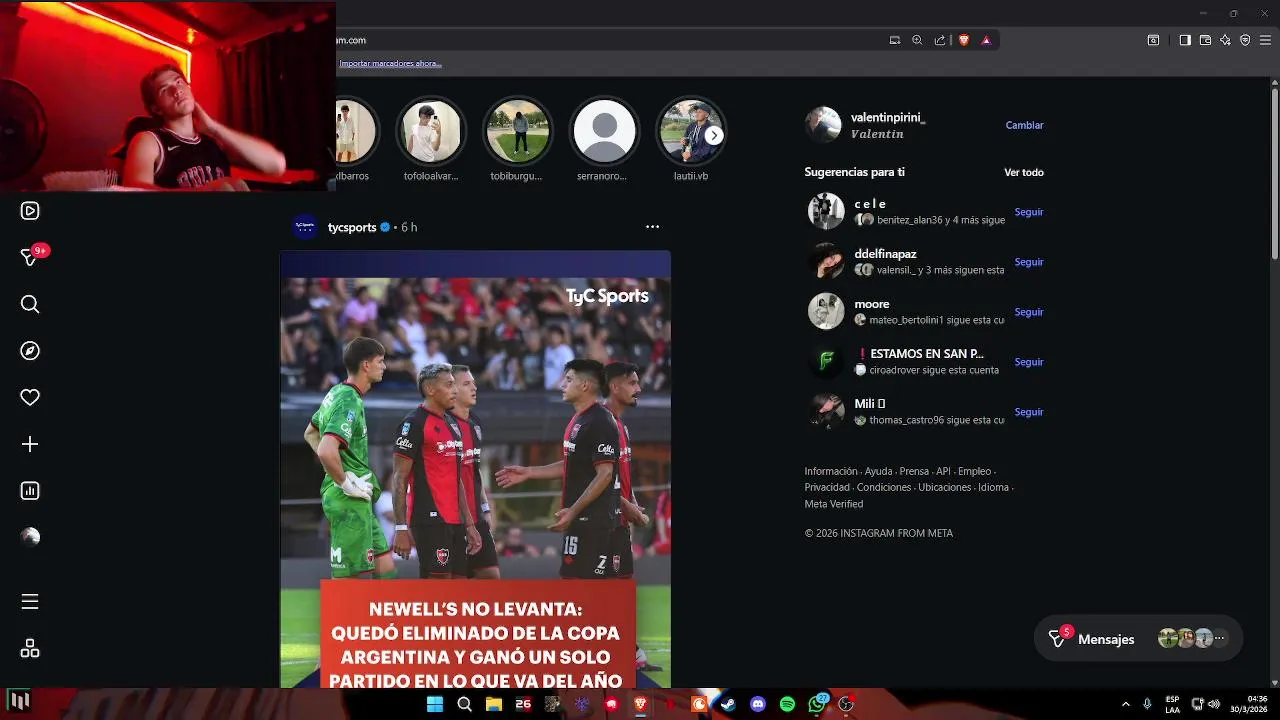Viewport: 1280px width, 720px height.
Task: Open Brave Rewards triangle icon
Action: click(x=986, y=40)
